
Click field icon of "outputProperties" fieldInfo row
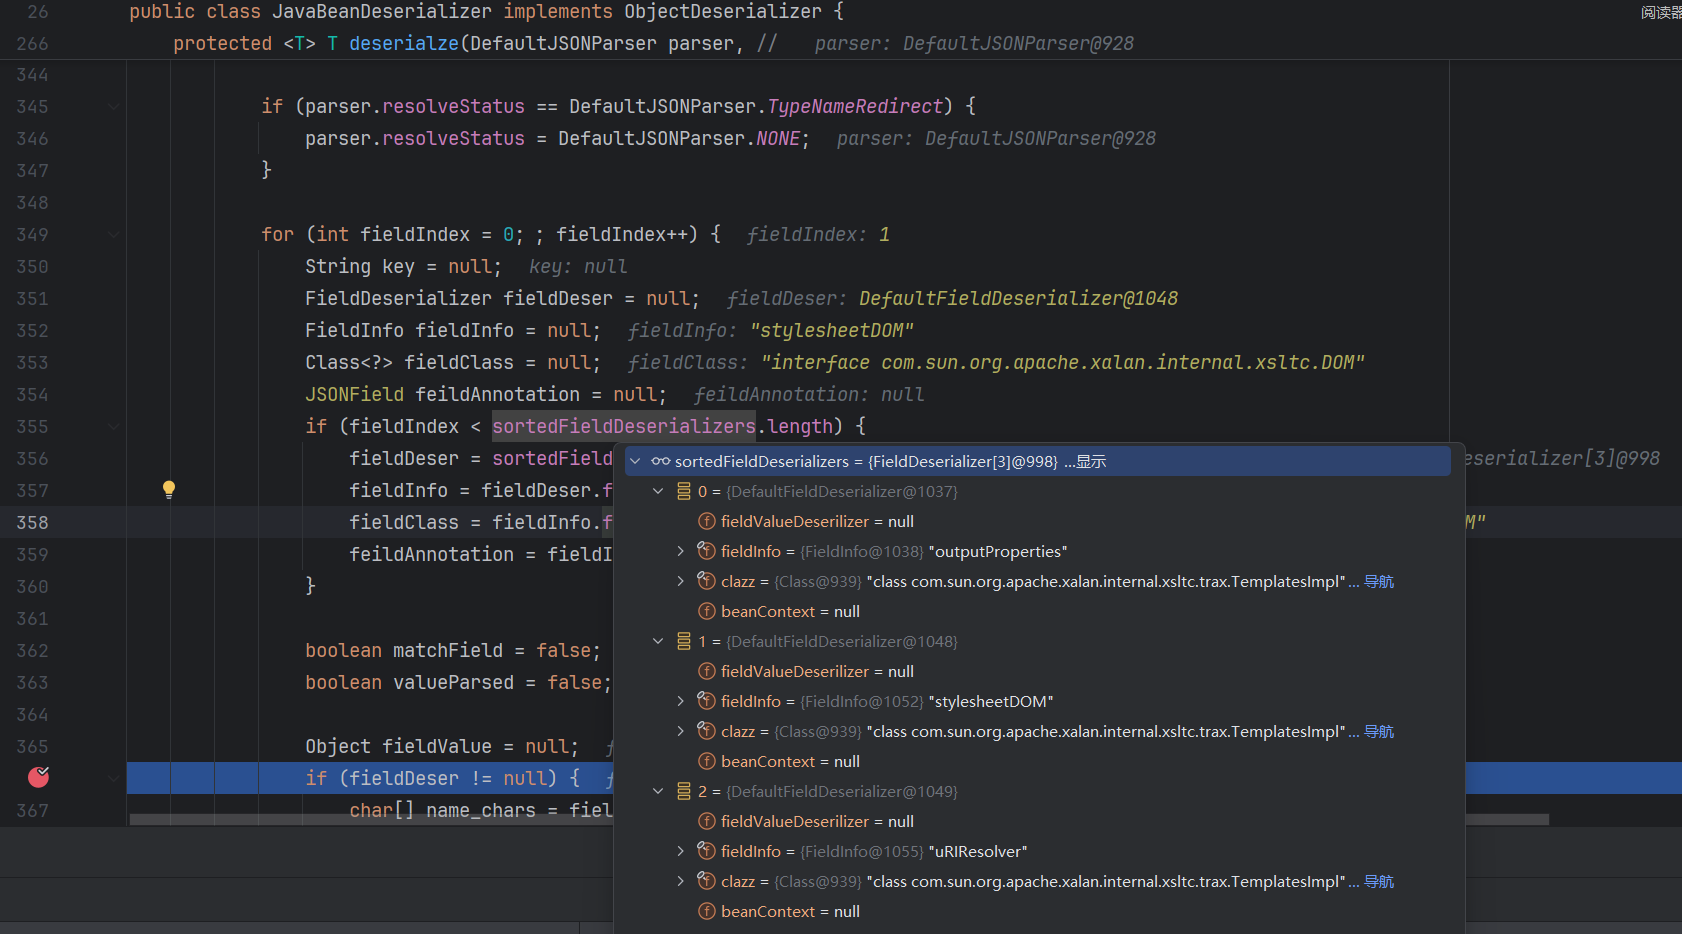coord(706,551)
